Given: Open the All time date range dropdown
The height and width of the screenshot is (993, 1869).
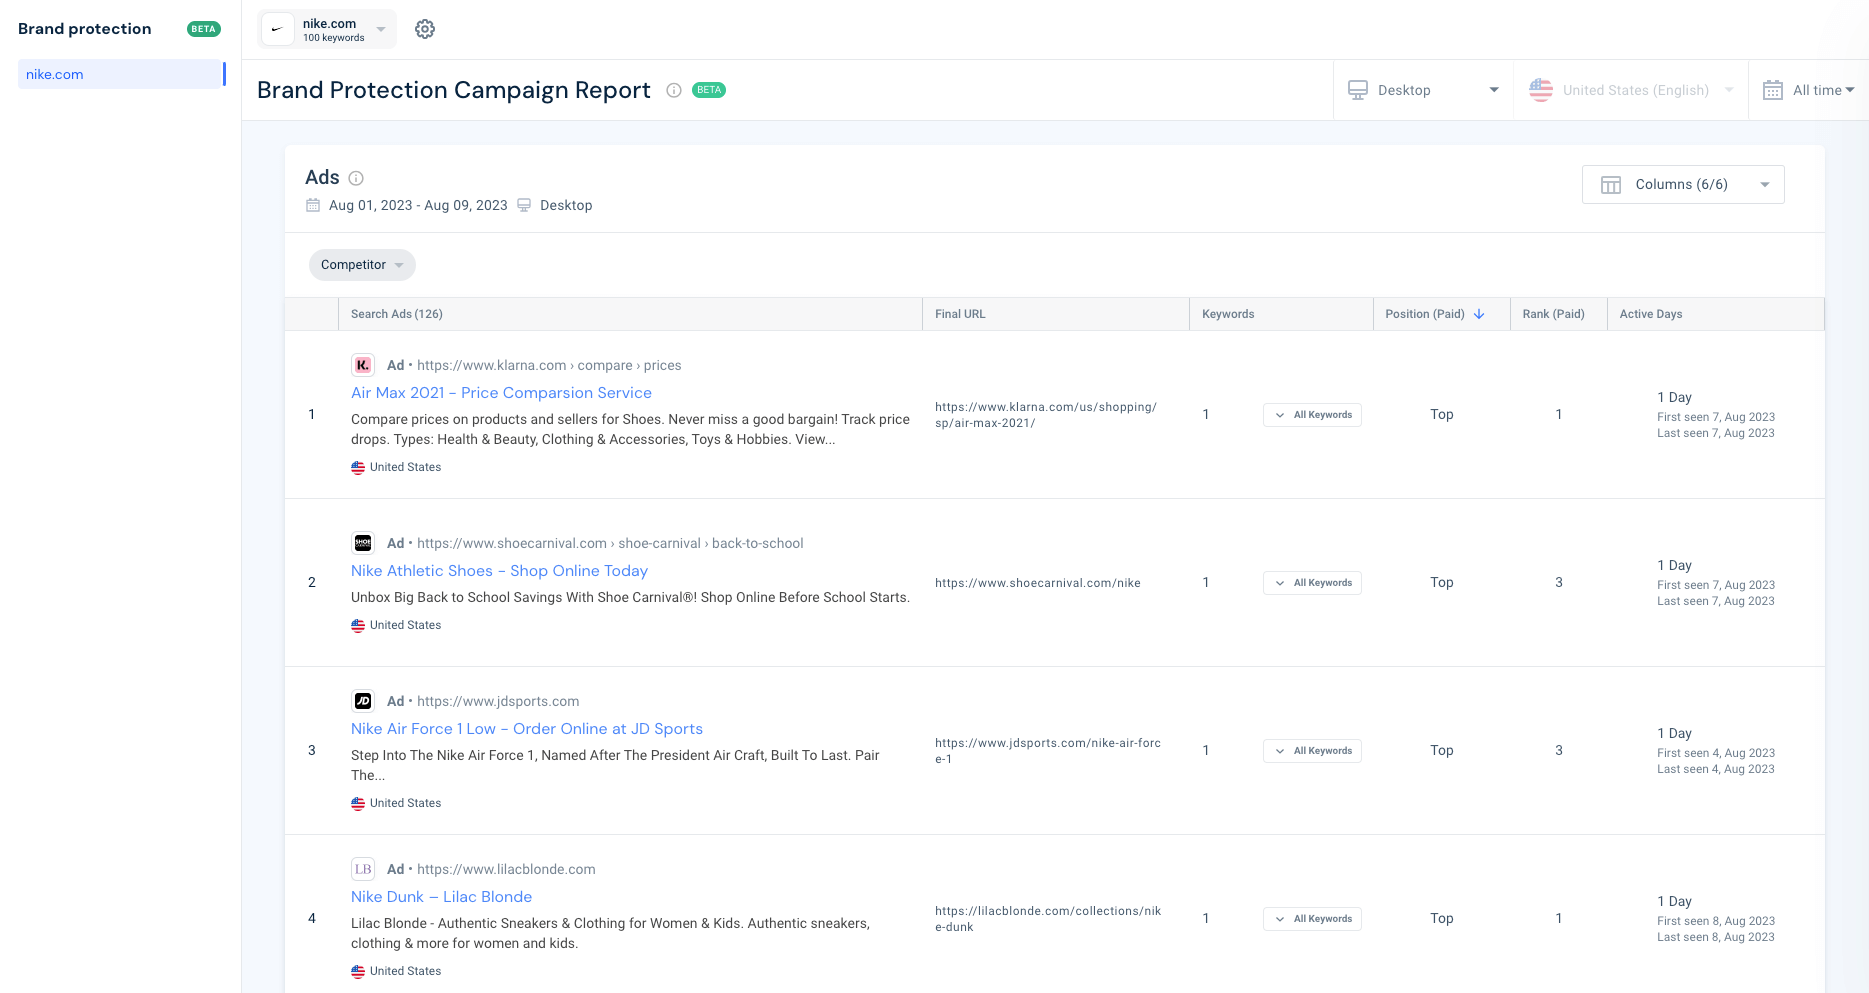Looking at the screenshot, I should click(1808, 90).
